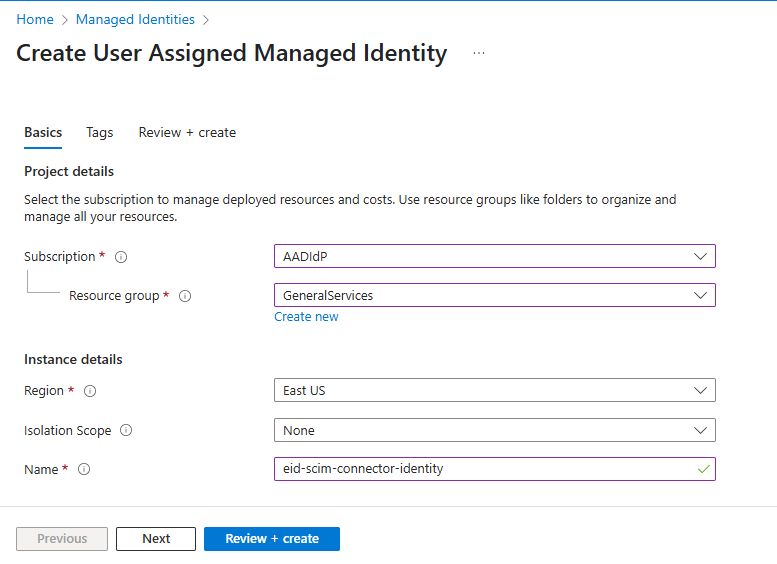
Task: Switch to the Tags tab
Action: 100,132
